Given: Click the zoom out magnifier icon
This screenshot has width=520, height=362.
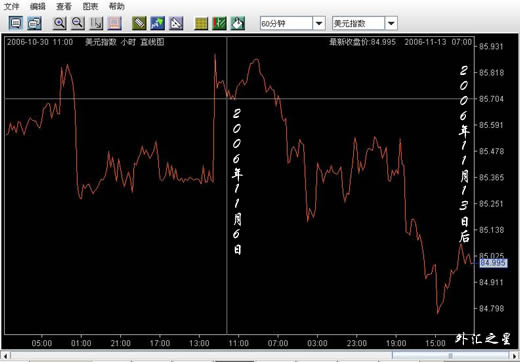Looking at the screenshot, I should point(78,23).
